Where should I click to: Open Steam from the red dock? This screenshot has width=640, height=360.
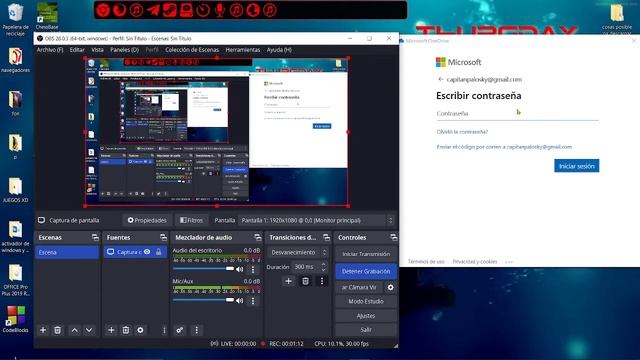click(170, 10)
